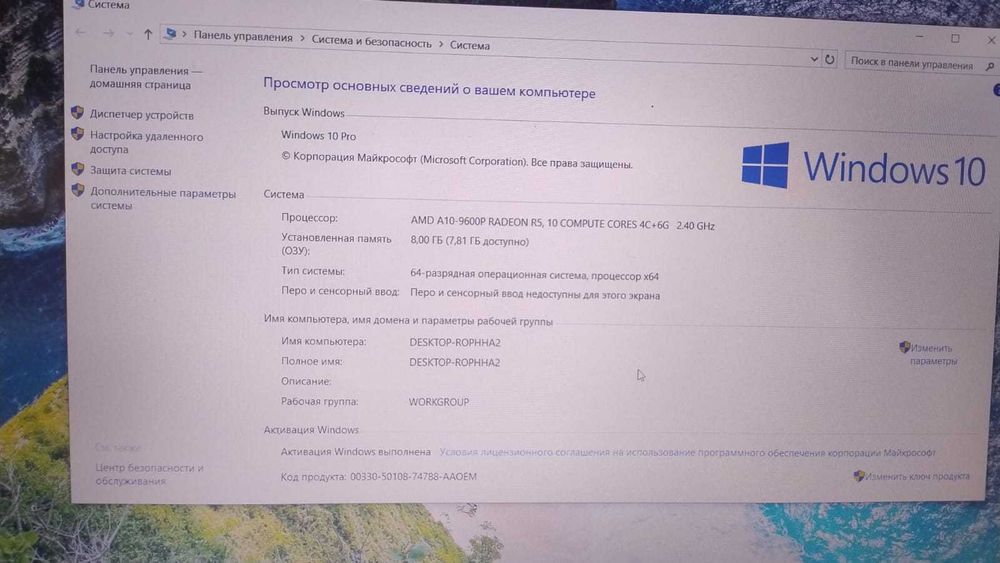The width and height of the screenshot is (1000, 563).
Task: Click the shield icon next to 'Изменить параметры'
Action: coord(904,347)
